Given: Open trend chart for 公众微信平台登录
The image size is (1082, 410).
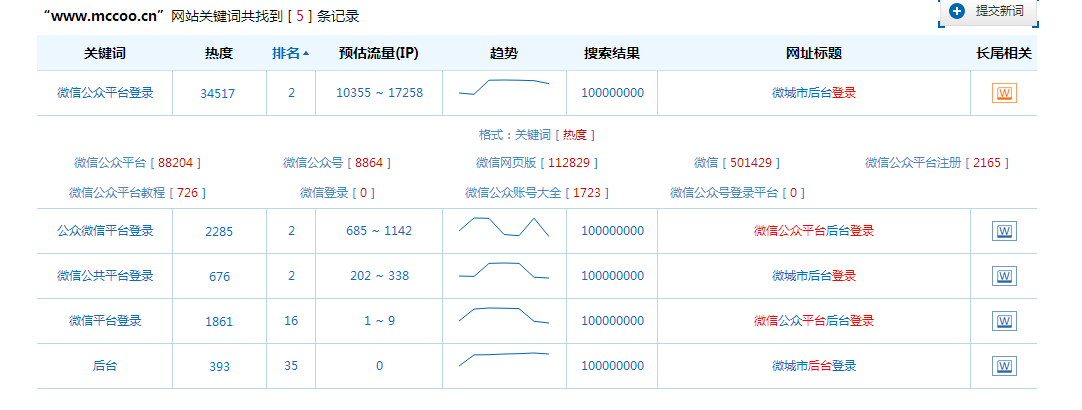Looking at the screenshot, I should pos(504,227).
